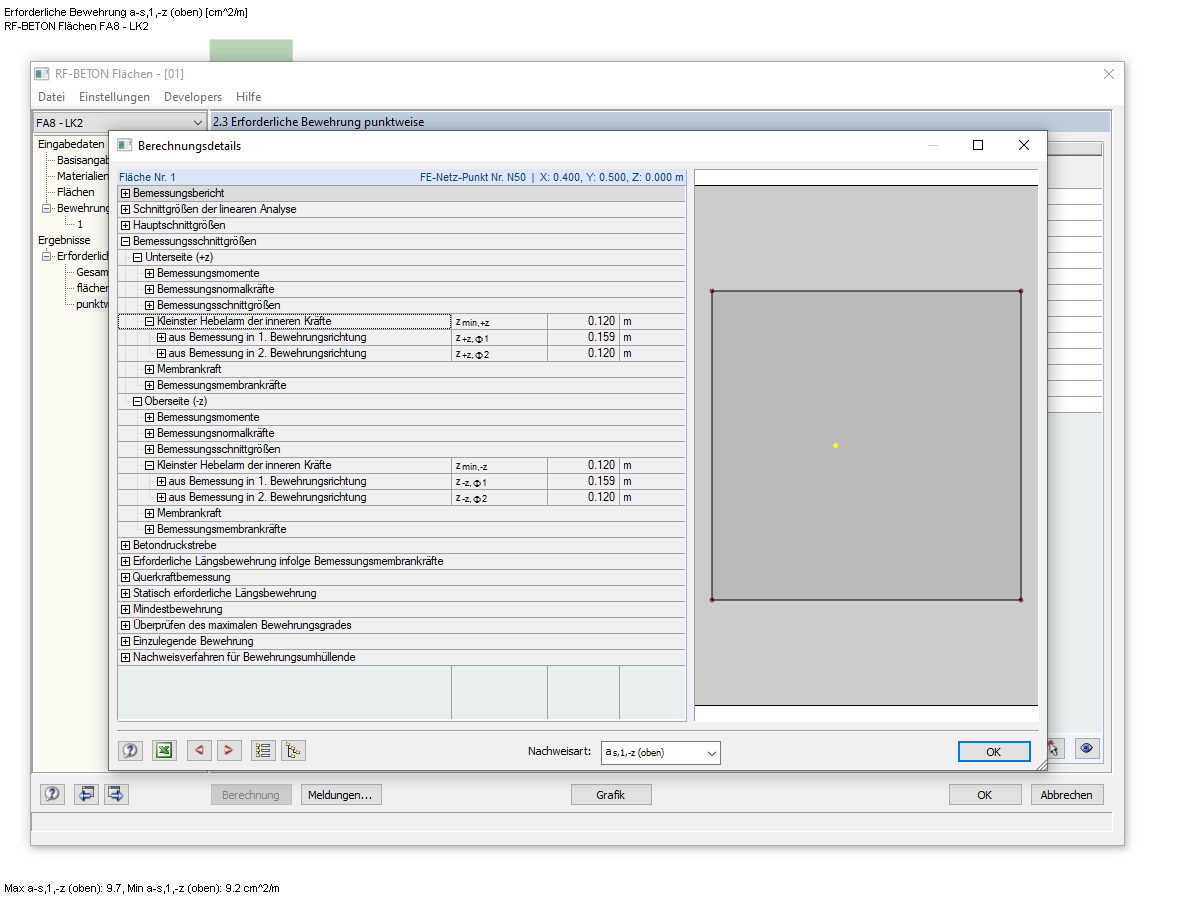Viewport: 1200px width, 900px height.
Task: Expand Oberseite 'aus Bemessung in 2. Bewehrungsrichtung'
Action: [161, 497]
